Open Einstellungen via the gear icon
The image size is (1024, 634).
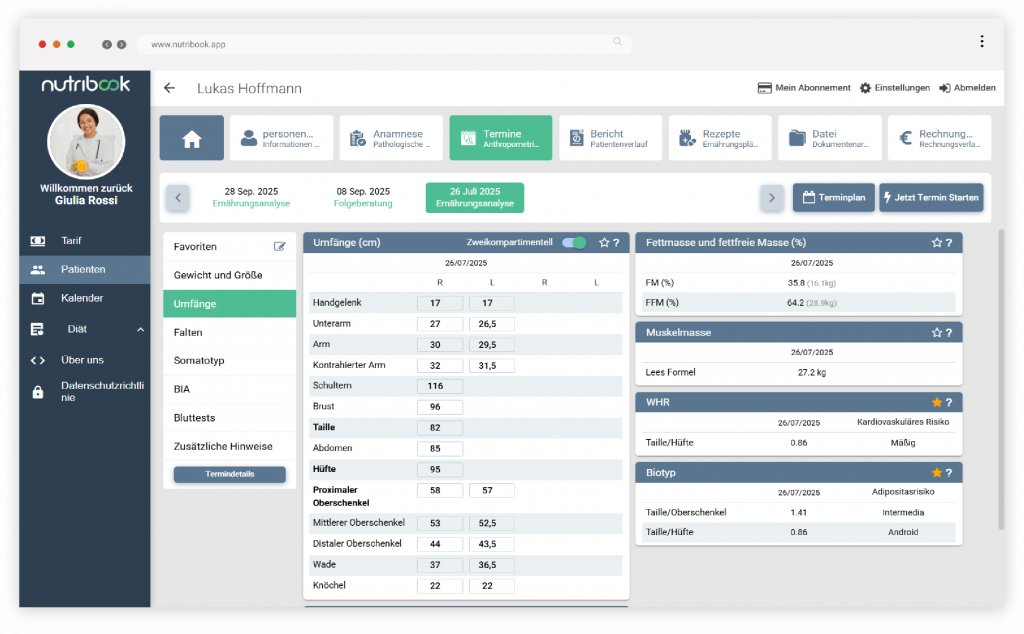tap(865, 88)
